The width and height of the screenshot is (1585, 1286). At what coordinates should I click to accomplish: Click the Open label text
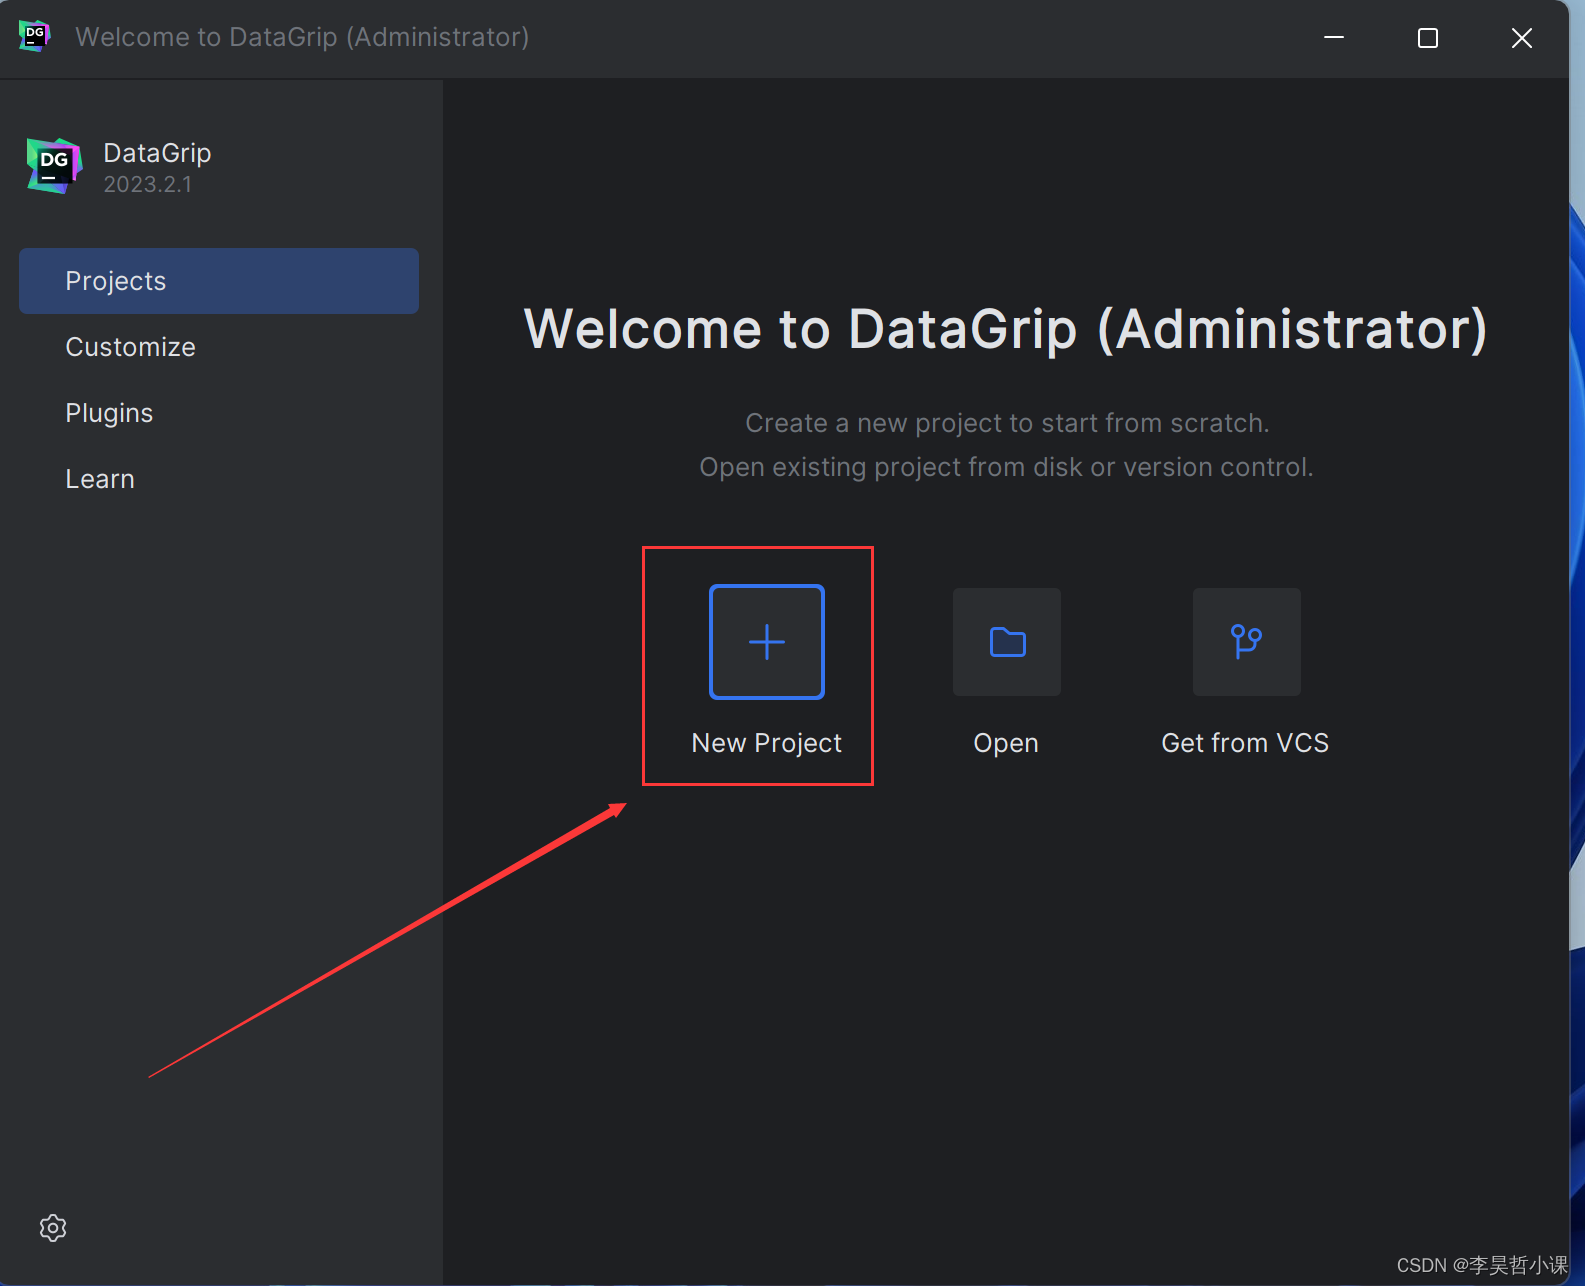coord(1006,743)
